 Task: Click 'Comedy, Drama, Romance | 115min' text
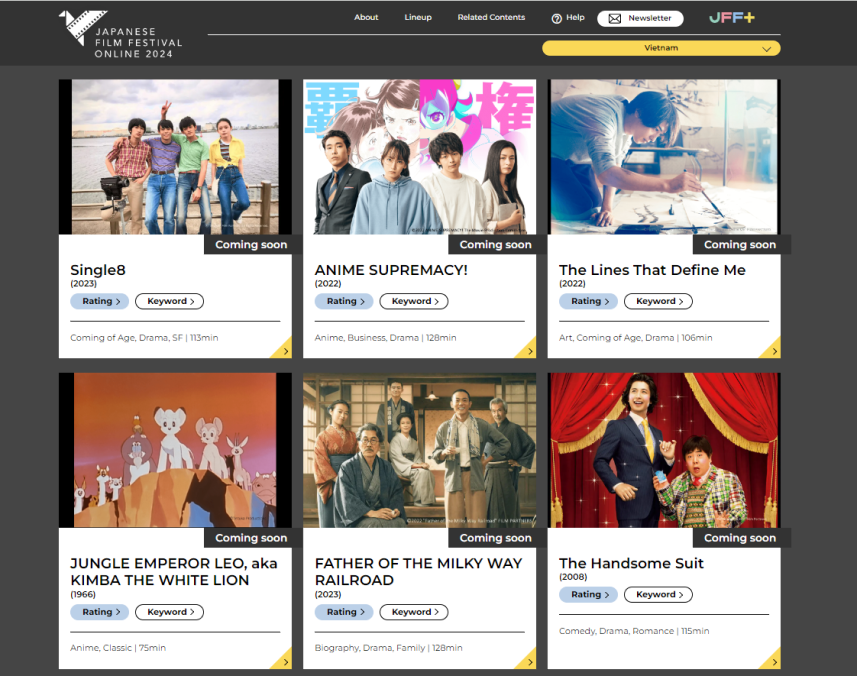point(634,631)
